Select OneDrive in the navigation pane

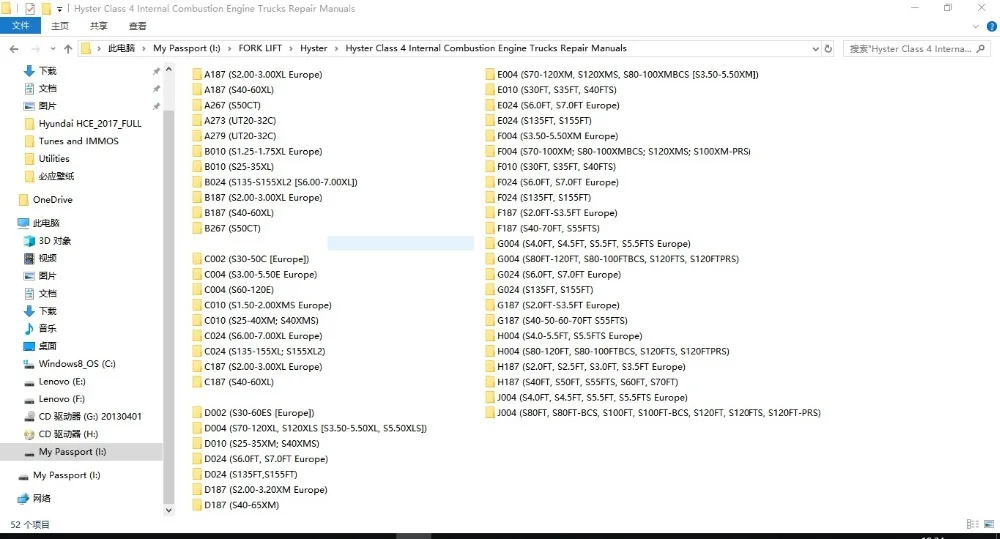[52, 200]
